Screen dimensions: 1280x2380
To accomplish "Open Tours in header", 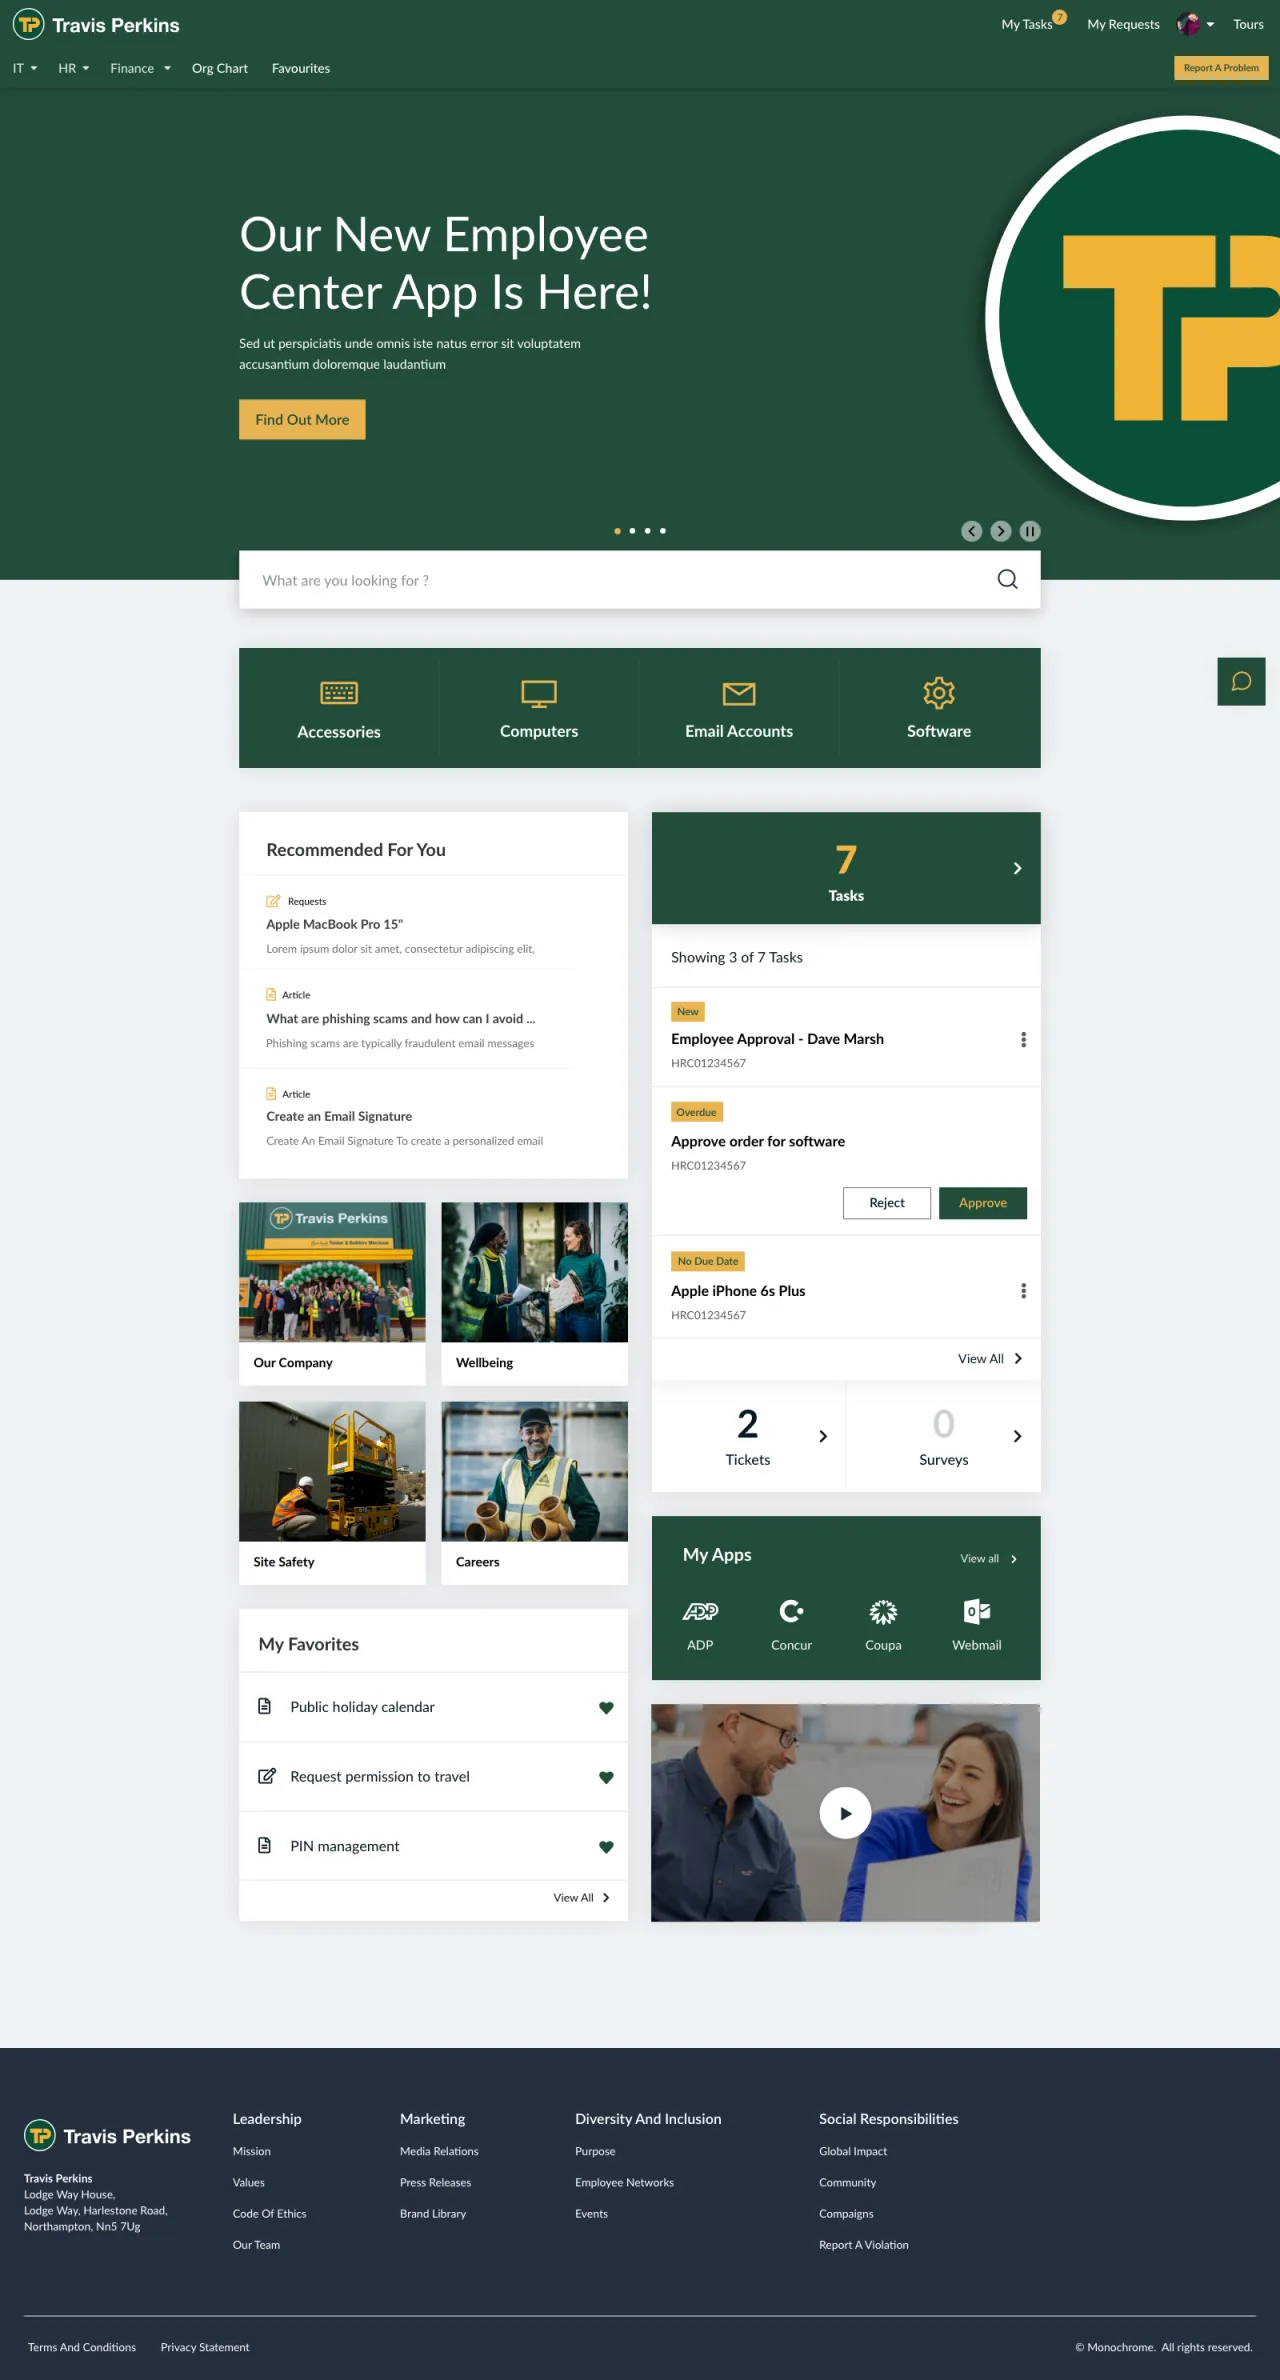I will pos(1248,24).
